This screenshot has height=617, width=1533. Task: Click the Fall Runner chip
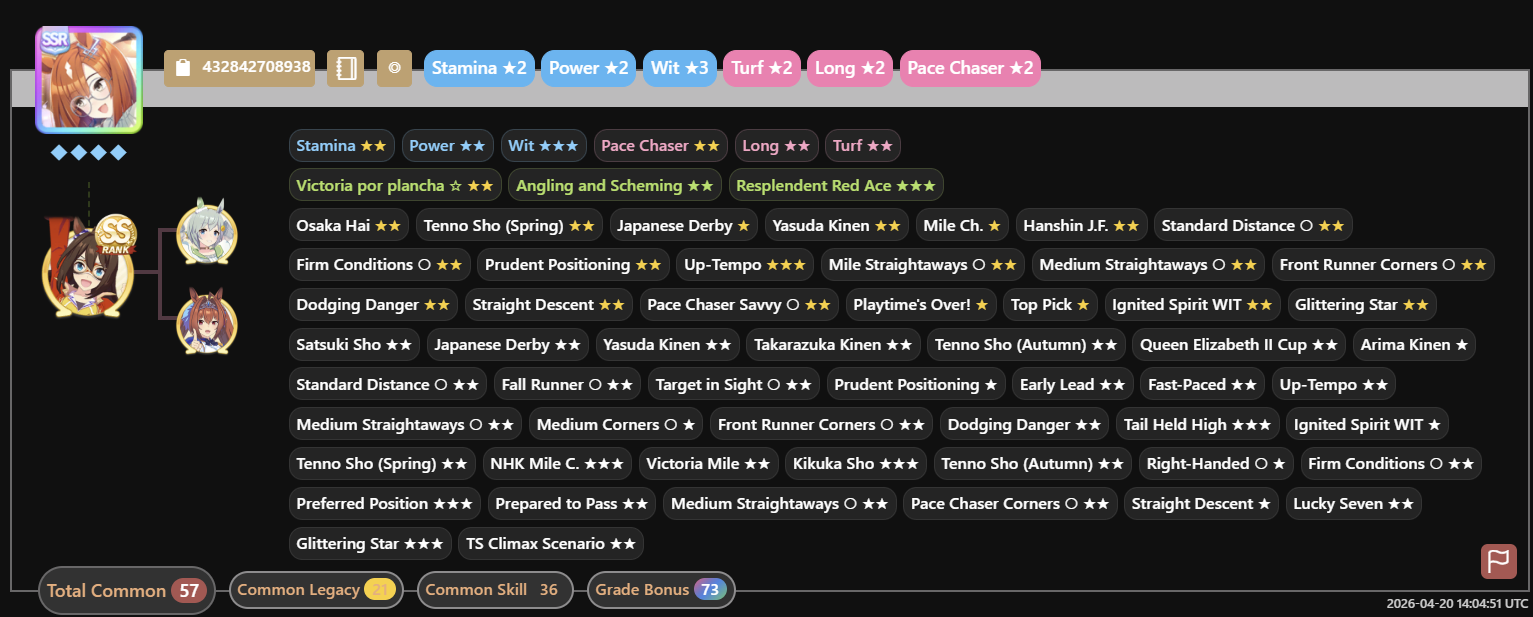[x=567, y=384]
